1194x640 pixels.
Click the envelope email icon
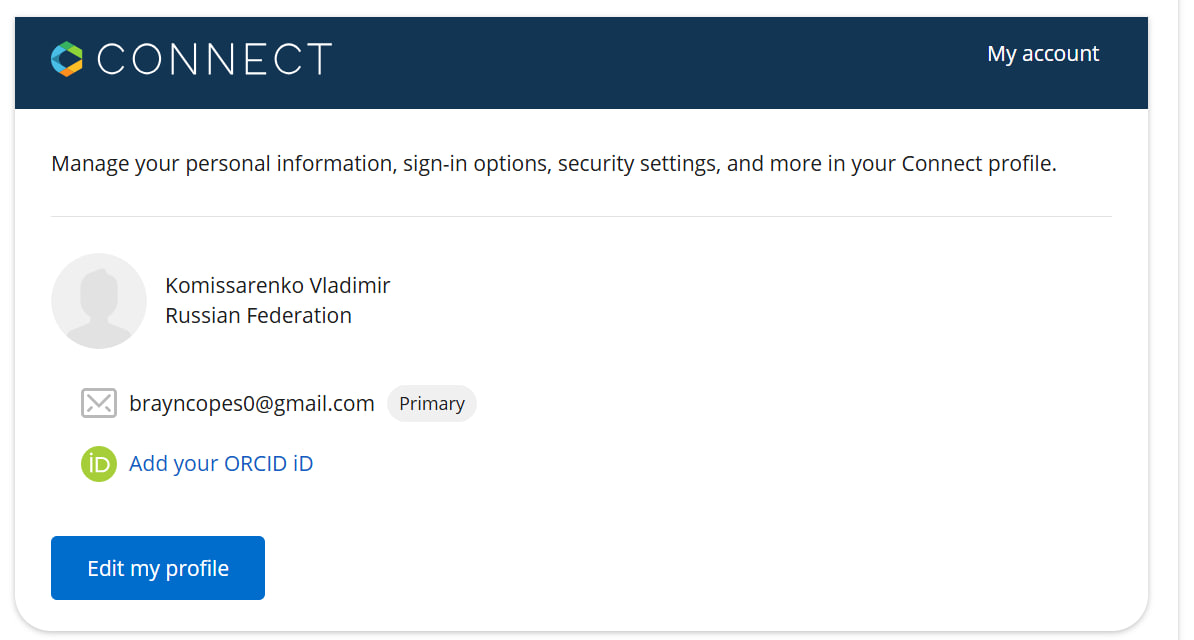99,403
